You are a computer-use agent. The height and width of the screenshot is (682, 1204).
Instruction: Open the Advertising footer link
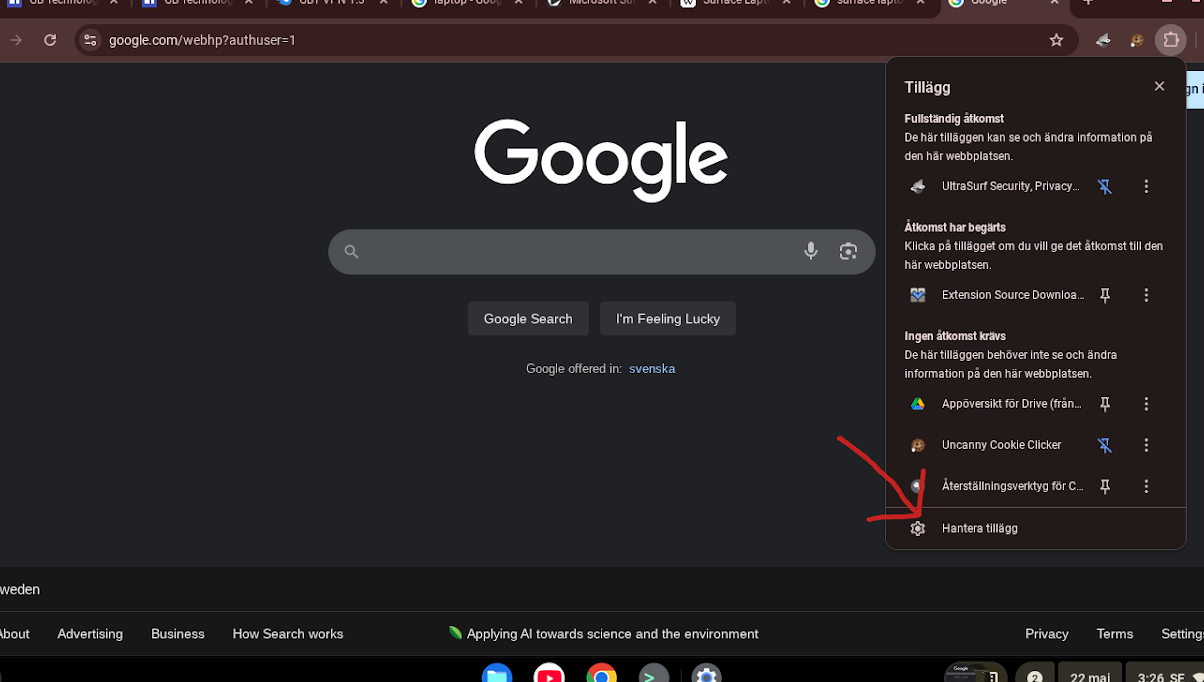(90, 634)
